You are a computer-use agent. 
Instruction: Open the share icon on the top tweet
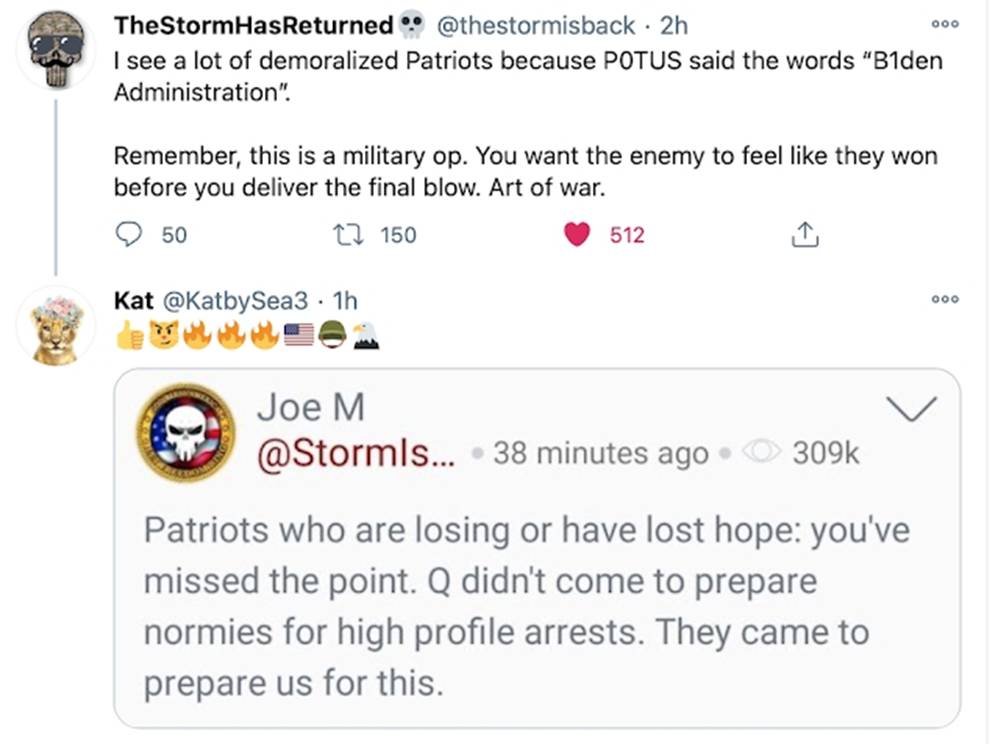click(x=804, y=233)
